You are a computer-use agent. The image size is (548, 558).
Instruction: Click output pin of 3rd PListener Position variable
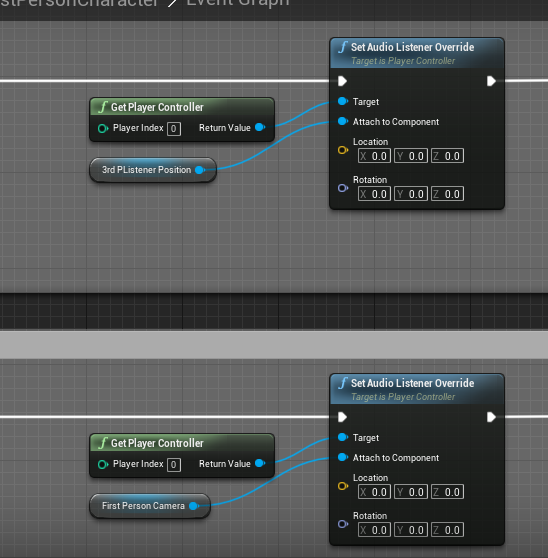coord(200,170)
